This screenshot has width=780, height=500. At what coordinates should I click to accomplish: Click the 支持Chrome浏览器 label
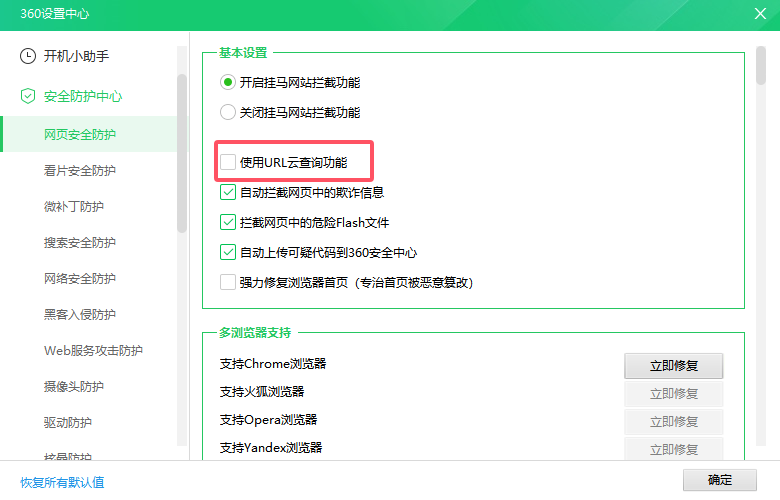coord(273,364)
